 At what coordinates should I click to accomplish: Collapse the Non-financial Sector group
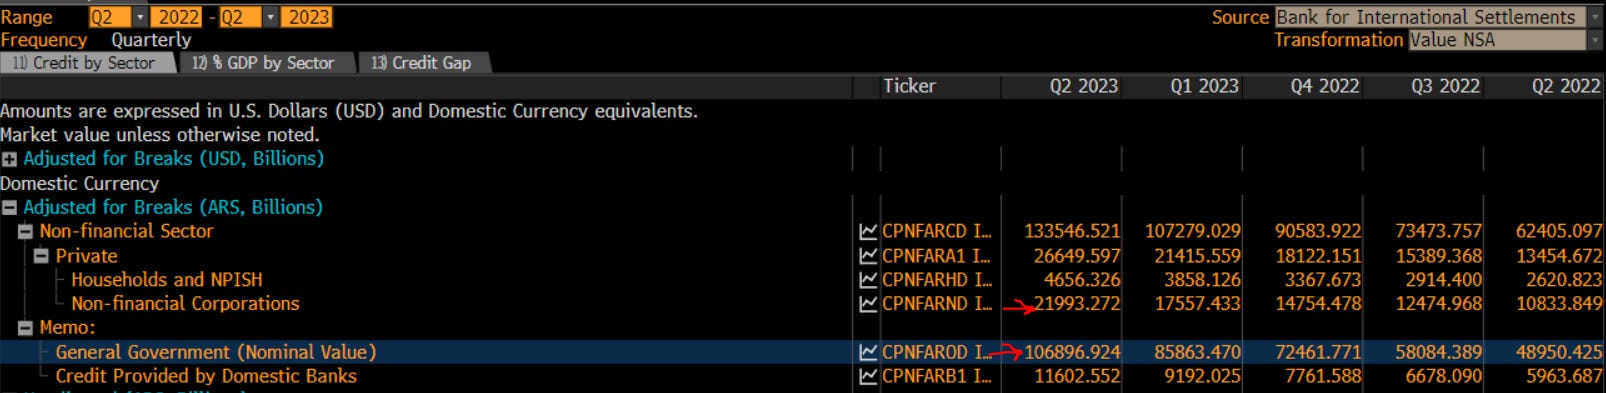(25, 232)
